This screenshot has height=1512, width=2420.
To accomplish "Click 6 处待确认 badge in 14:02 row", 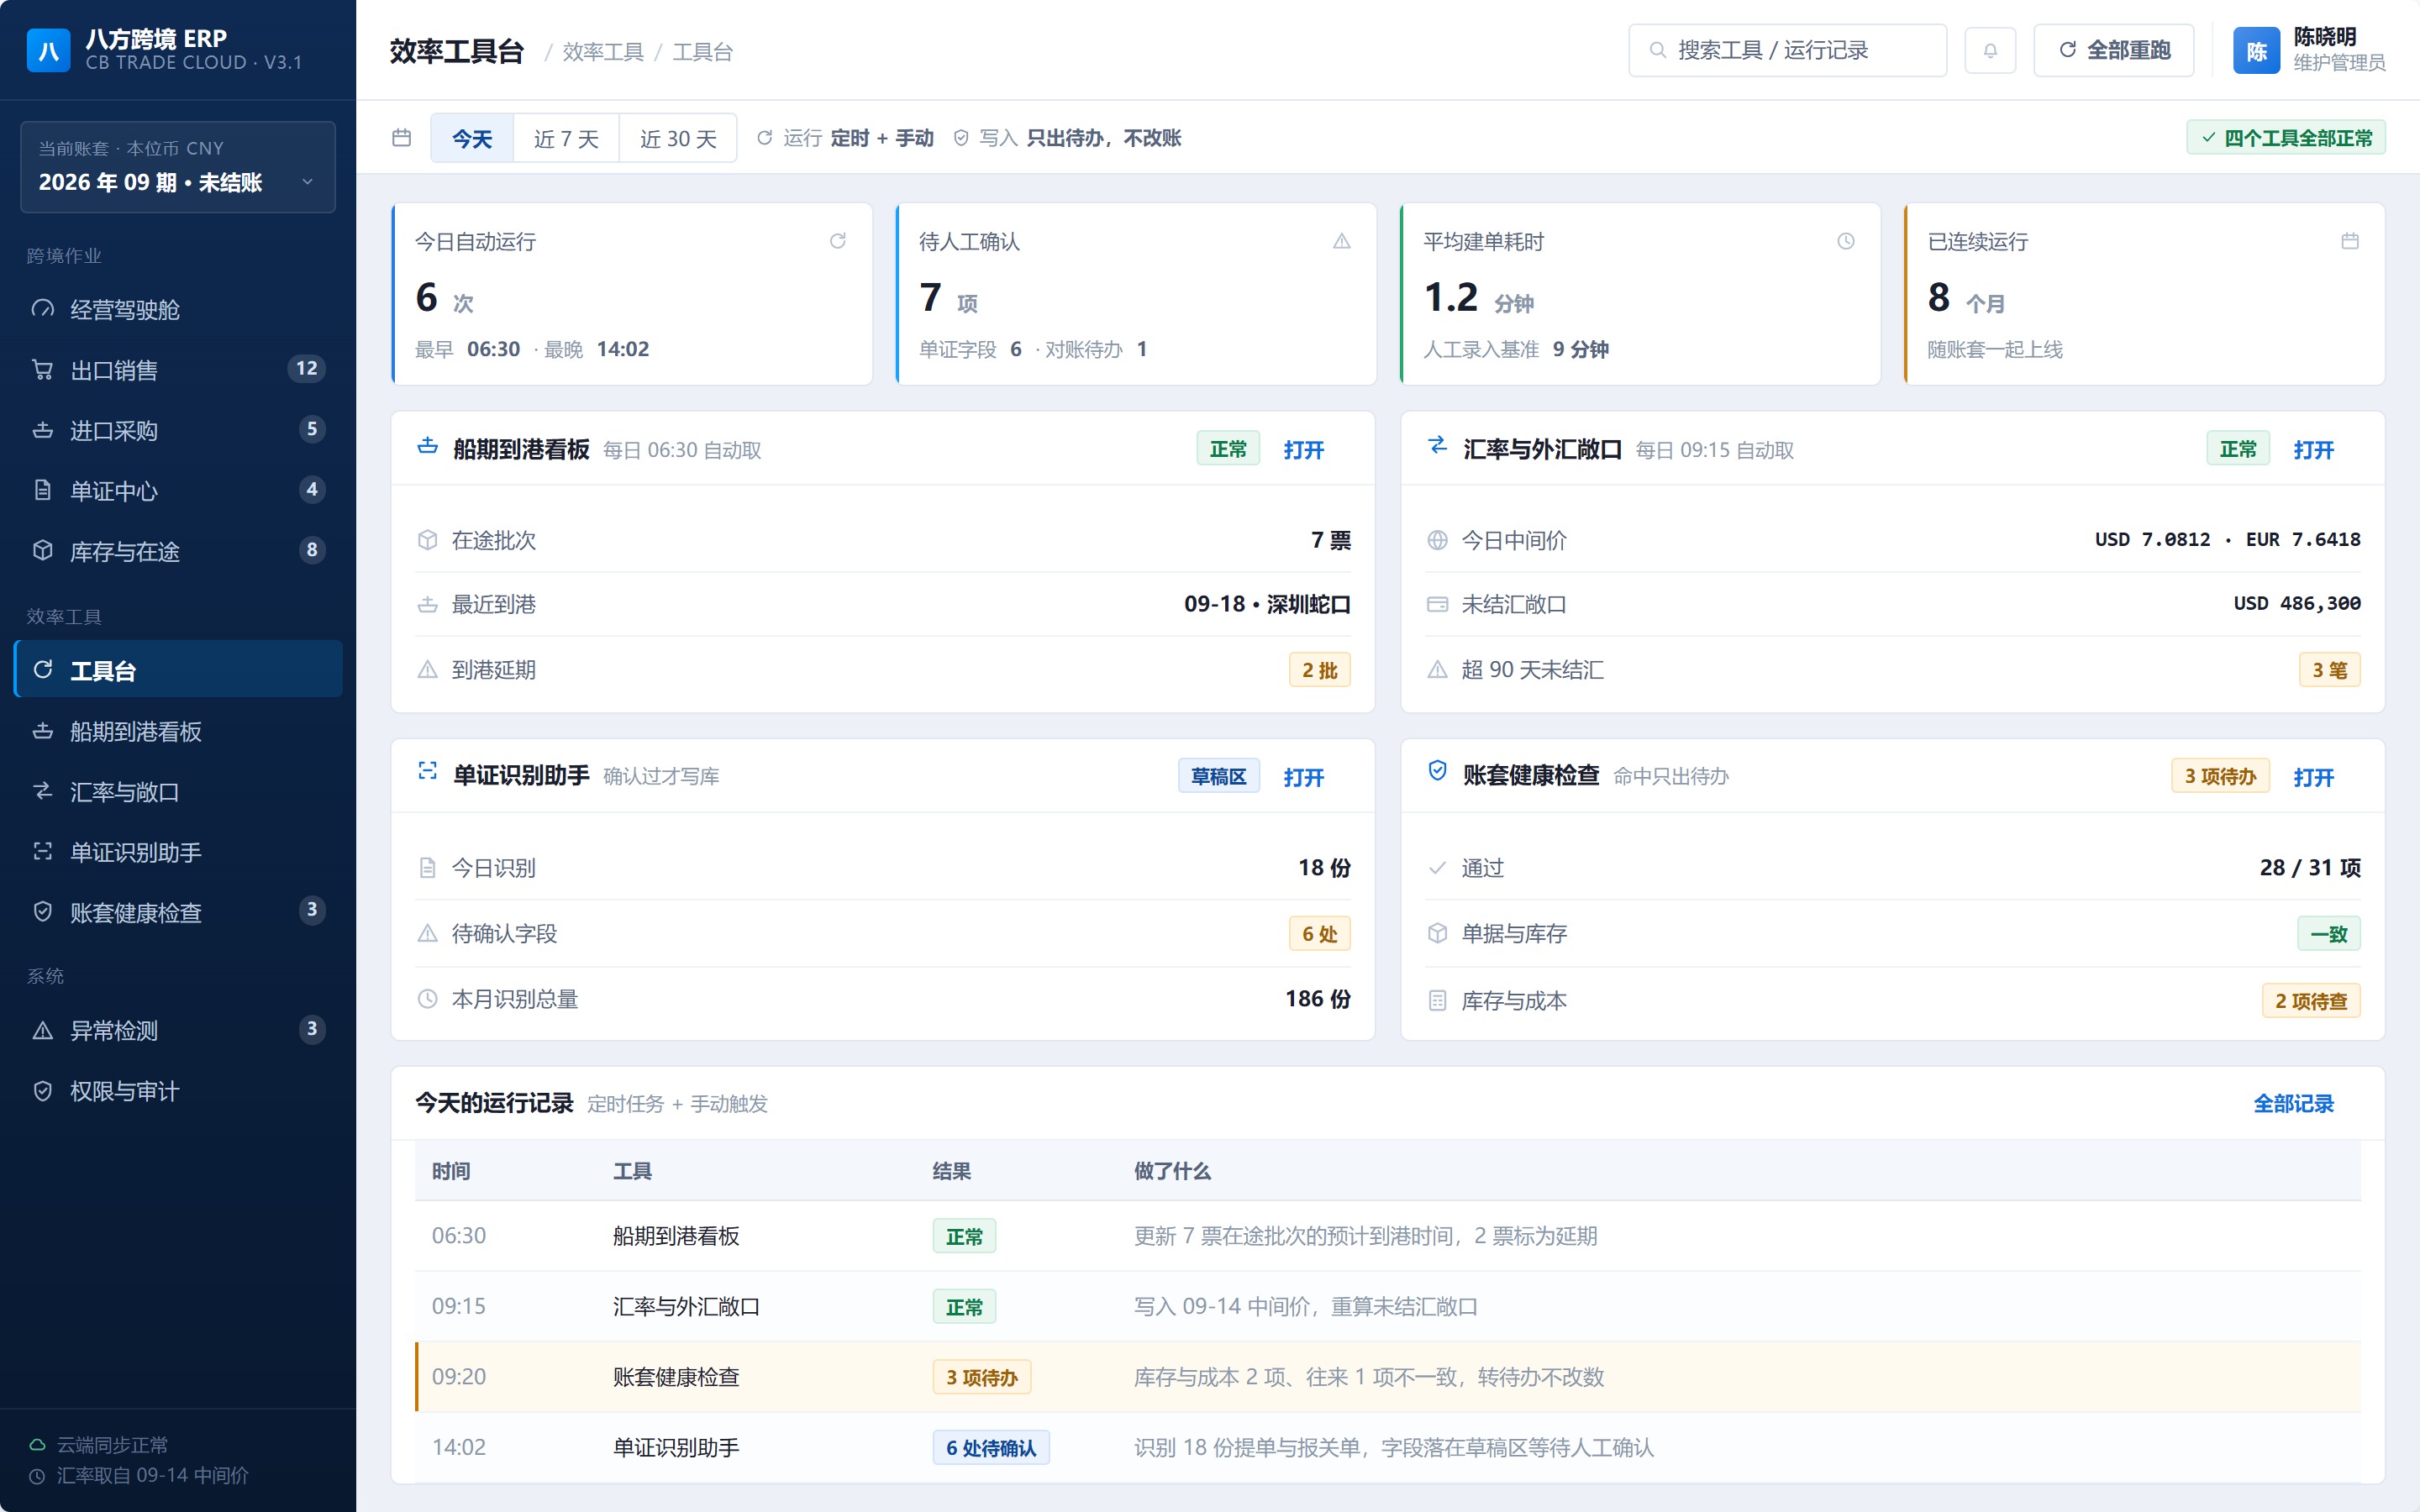I will (991, 1448).
